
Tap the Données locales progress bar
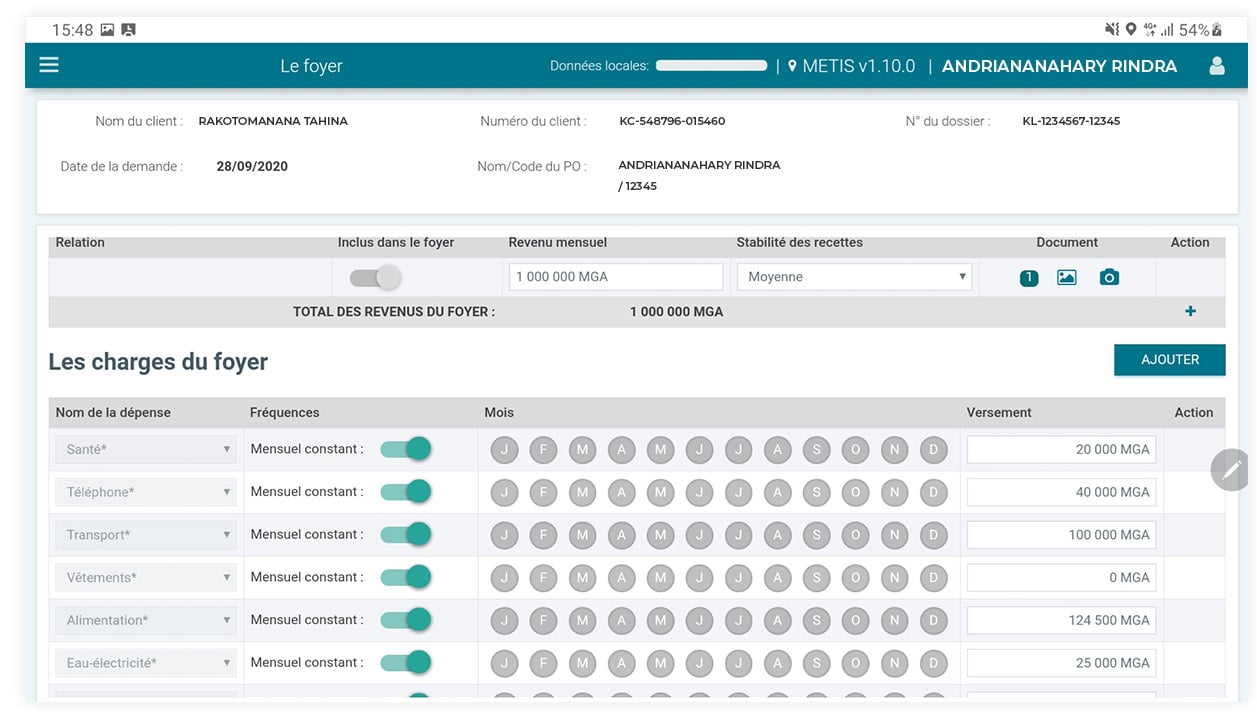[x=711, y=65]
